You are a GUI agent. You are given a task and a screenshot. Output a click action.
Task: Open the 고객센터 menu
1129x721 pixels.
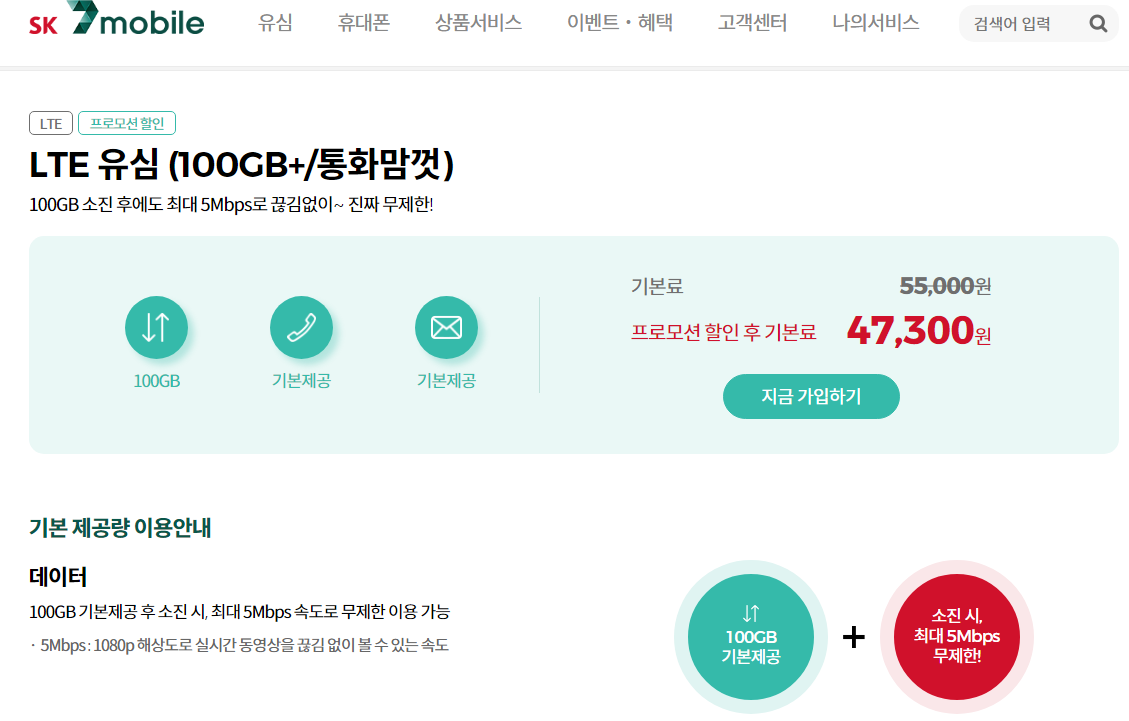pos(752,23)
